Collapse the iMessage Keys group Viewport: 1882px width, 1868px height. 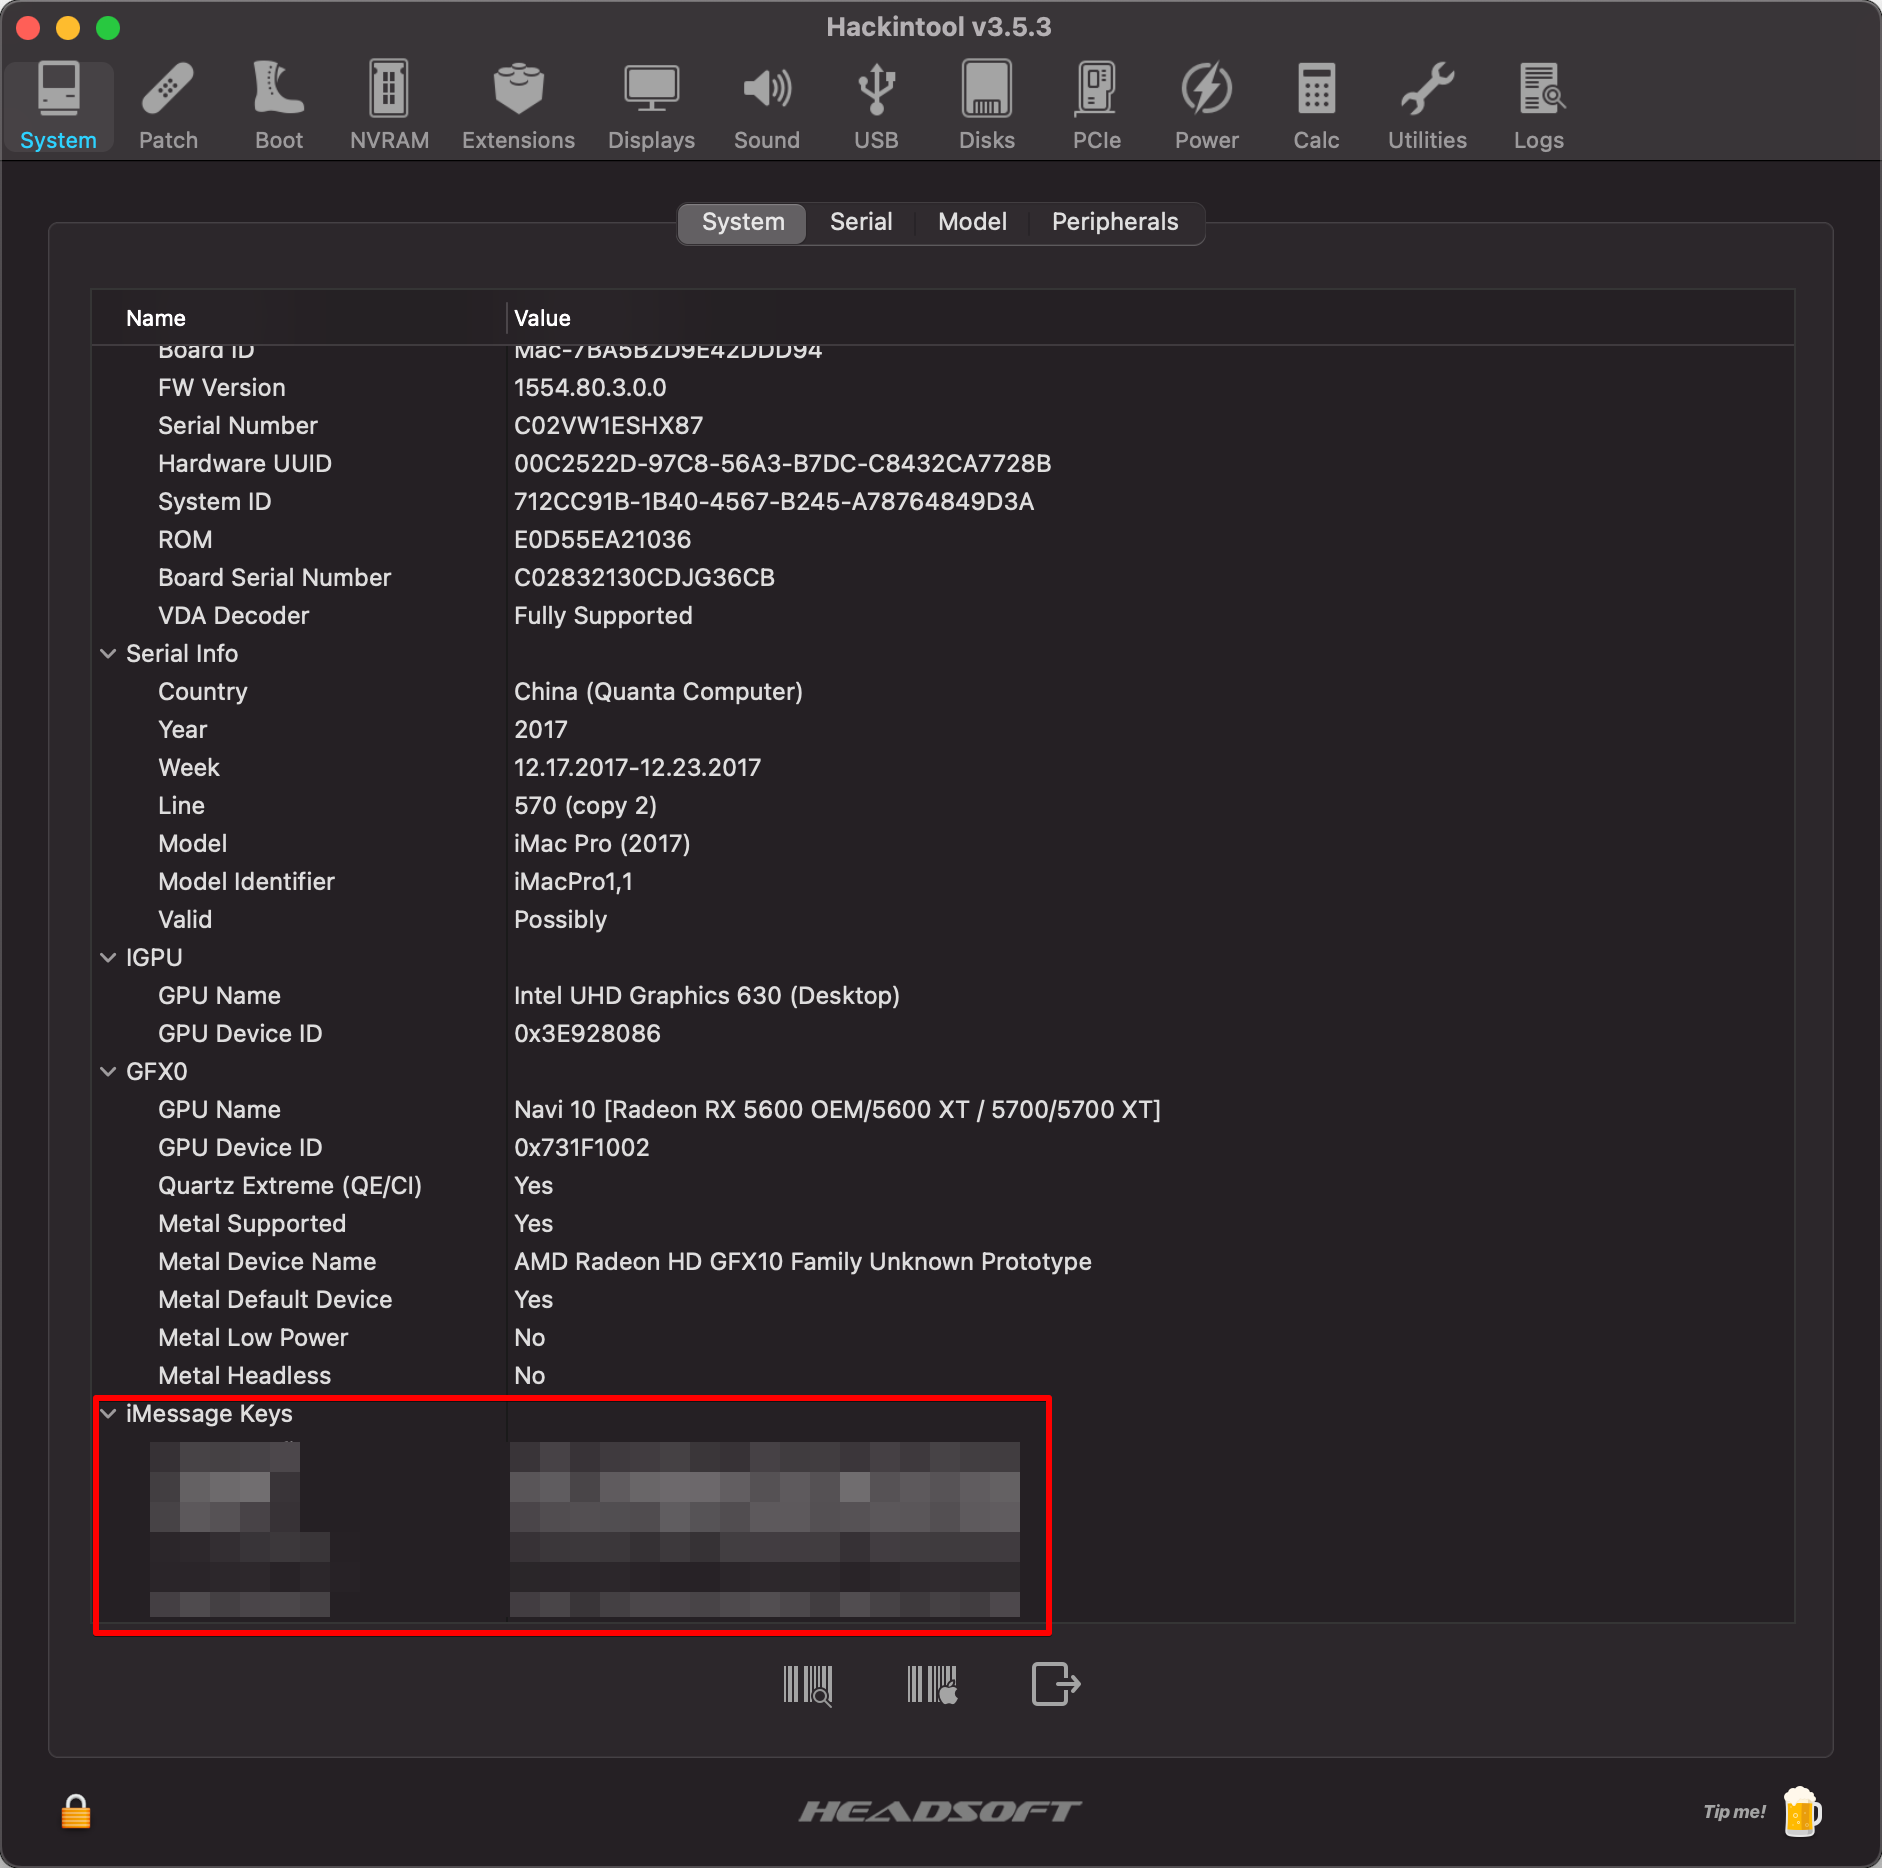108,1414
